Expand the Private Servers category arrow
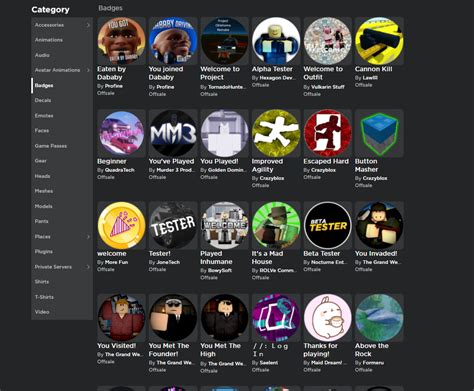Screen dimensions: 474x391 click(88, 267)
